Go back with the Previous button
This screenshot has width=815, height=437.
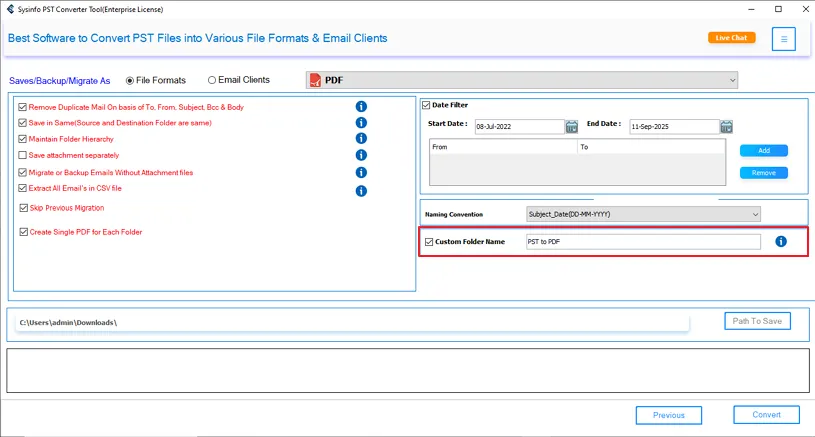[x=669, y=415]
